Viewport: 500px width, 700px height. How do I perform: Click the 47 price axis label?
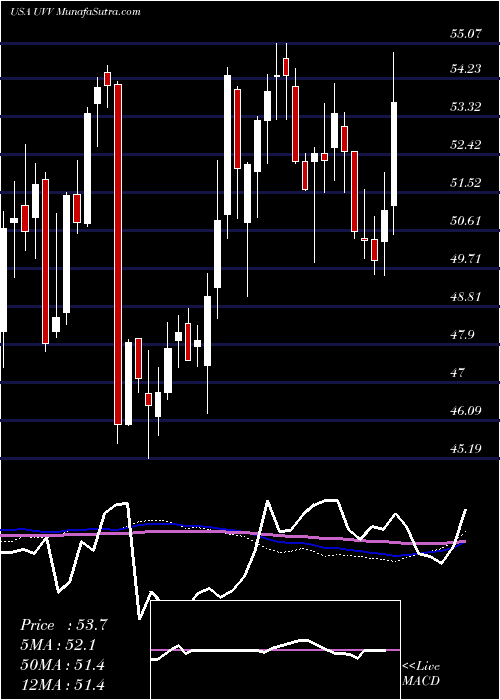[459, 372]
